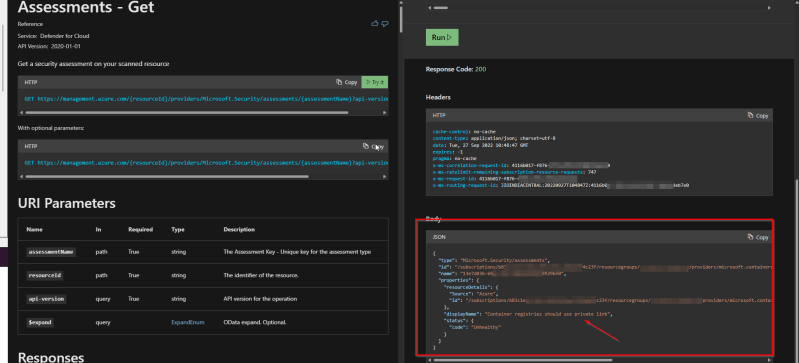Click left arrow of optional parameters code scrollbar
The image size is (799, 363).
pyautogui.click(x=21, y=176)
